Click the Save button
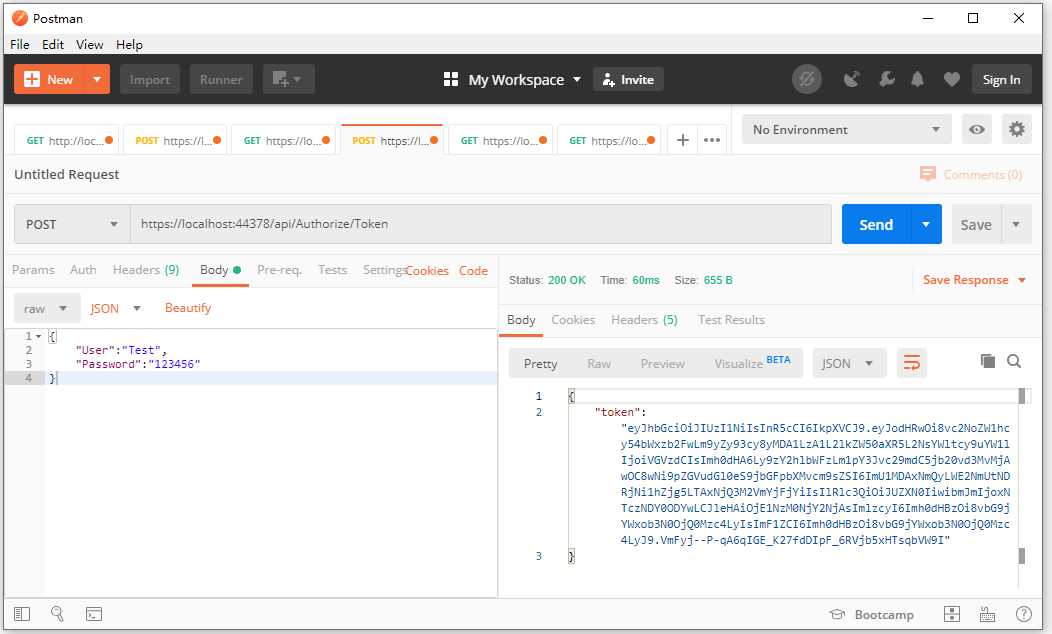The width and height of the screenshot is (1052, 634). coord(976,224)
